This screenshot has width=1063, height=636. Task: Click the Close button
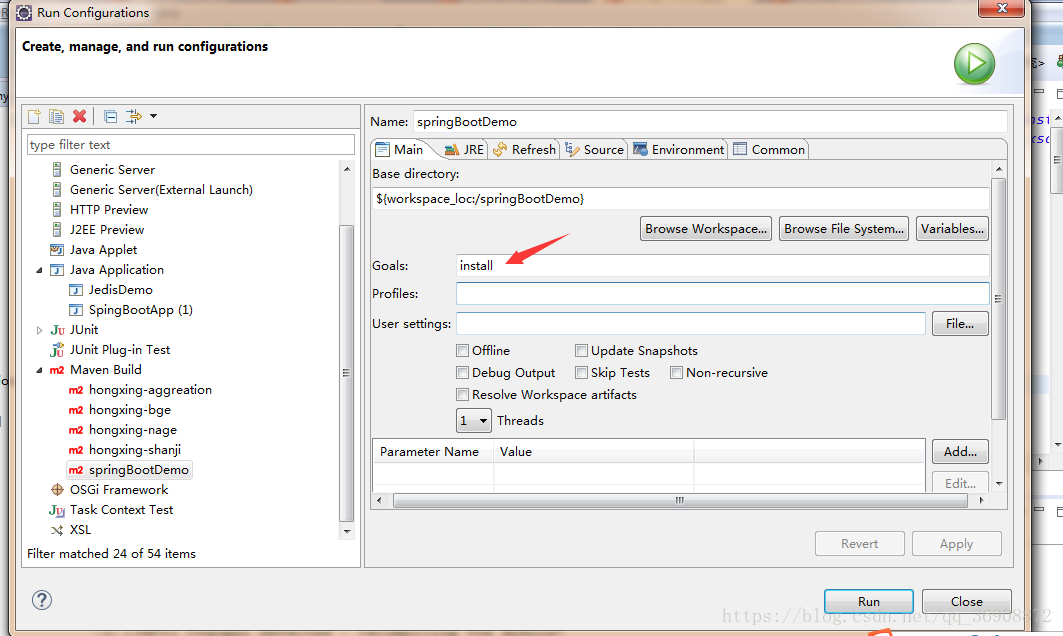click(967, 601)
